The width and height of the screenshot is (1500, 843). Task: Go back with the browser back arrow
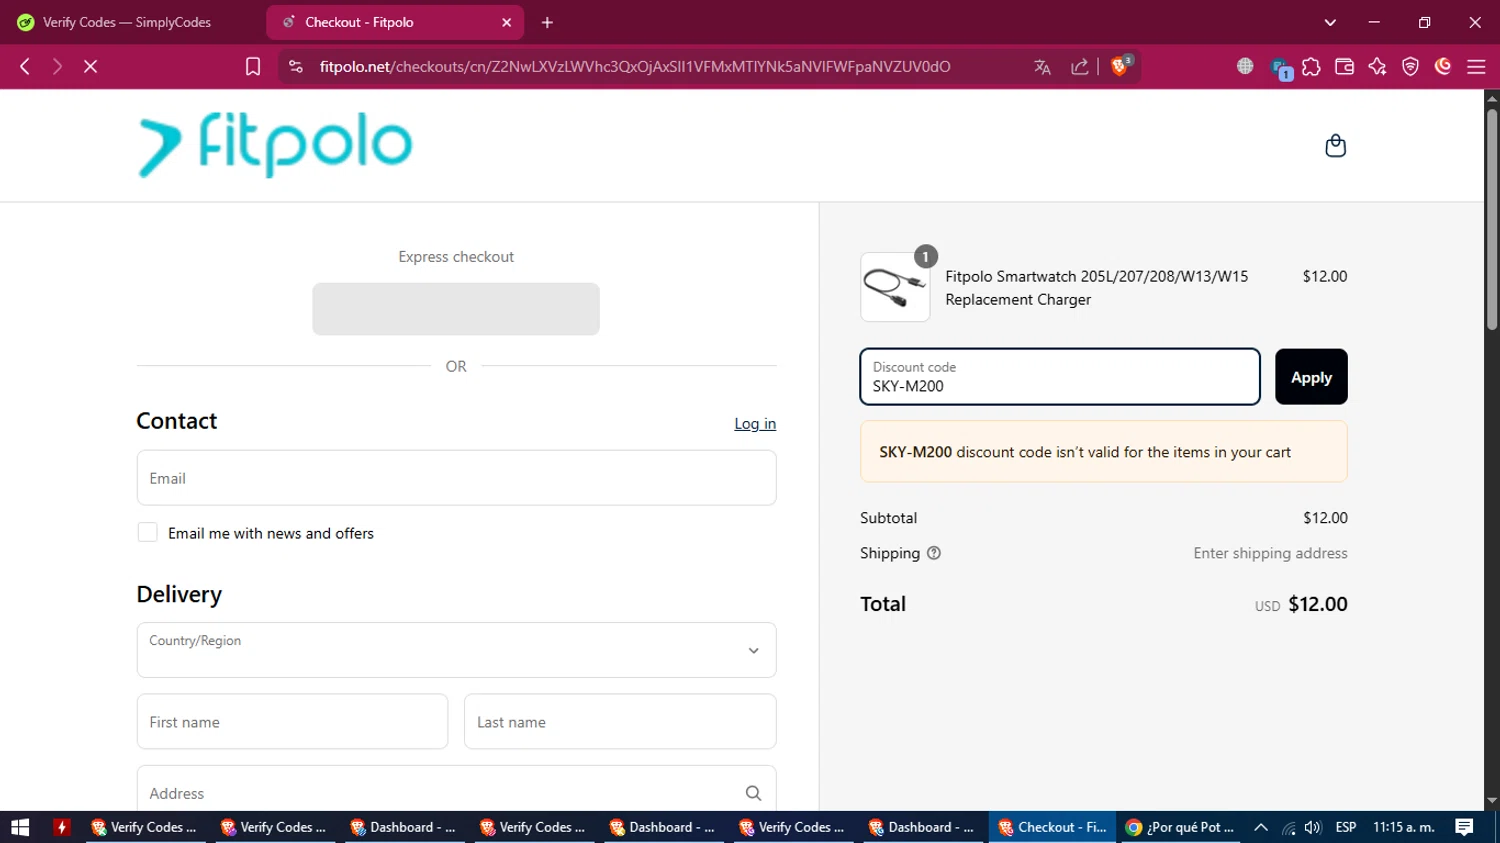click(x=25, y=66)
